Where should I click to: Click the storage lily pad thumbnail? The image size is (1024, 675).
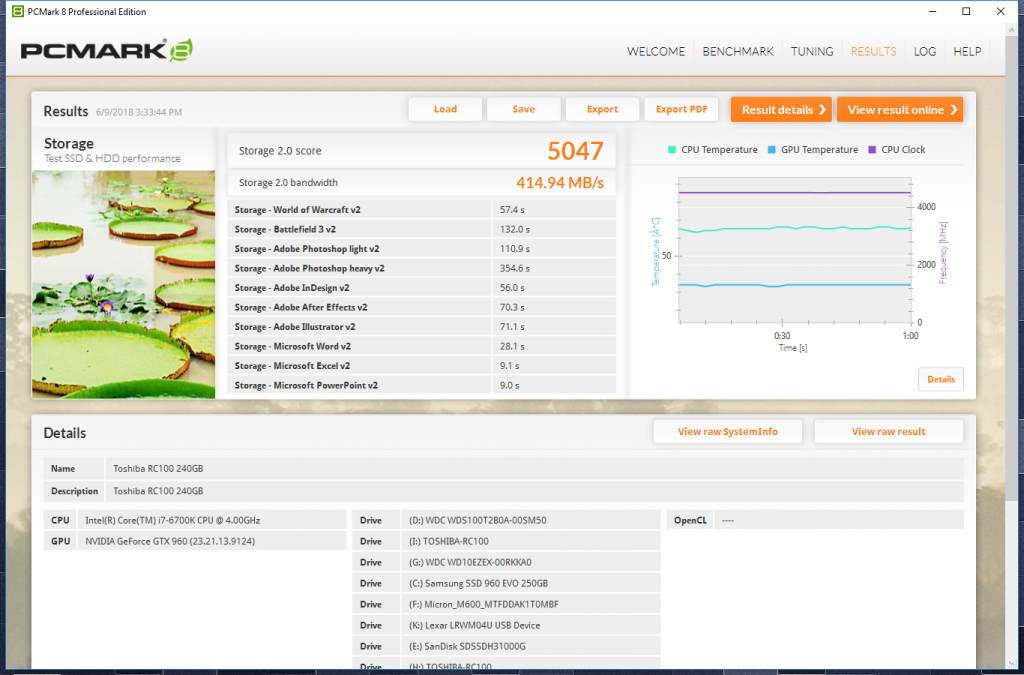[123, 284]
